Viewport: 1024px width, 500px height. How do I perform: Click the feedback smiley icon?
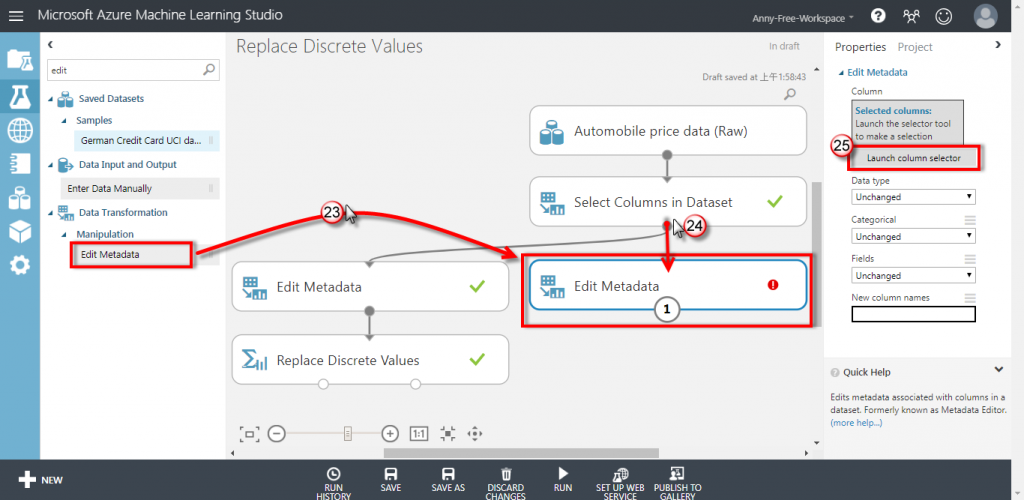pos(943,16)
